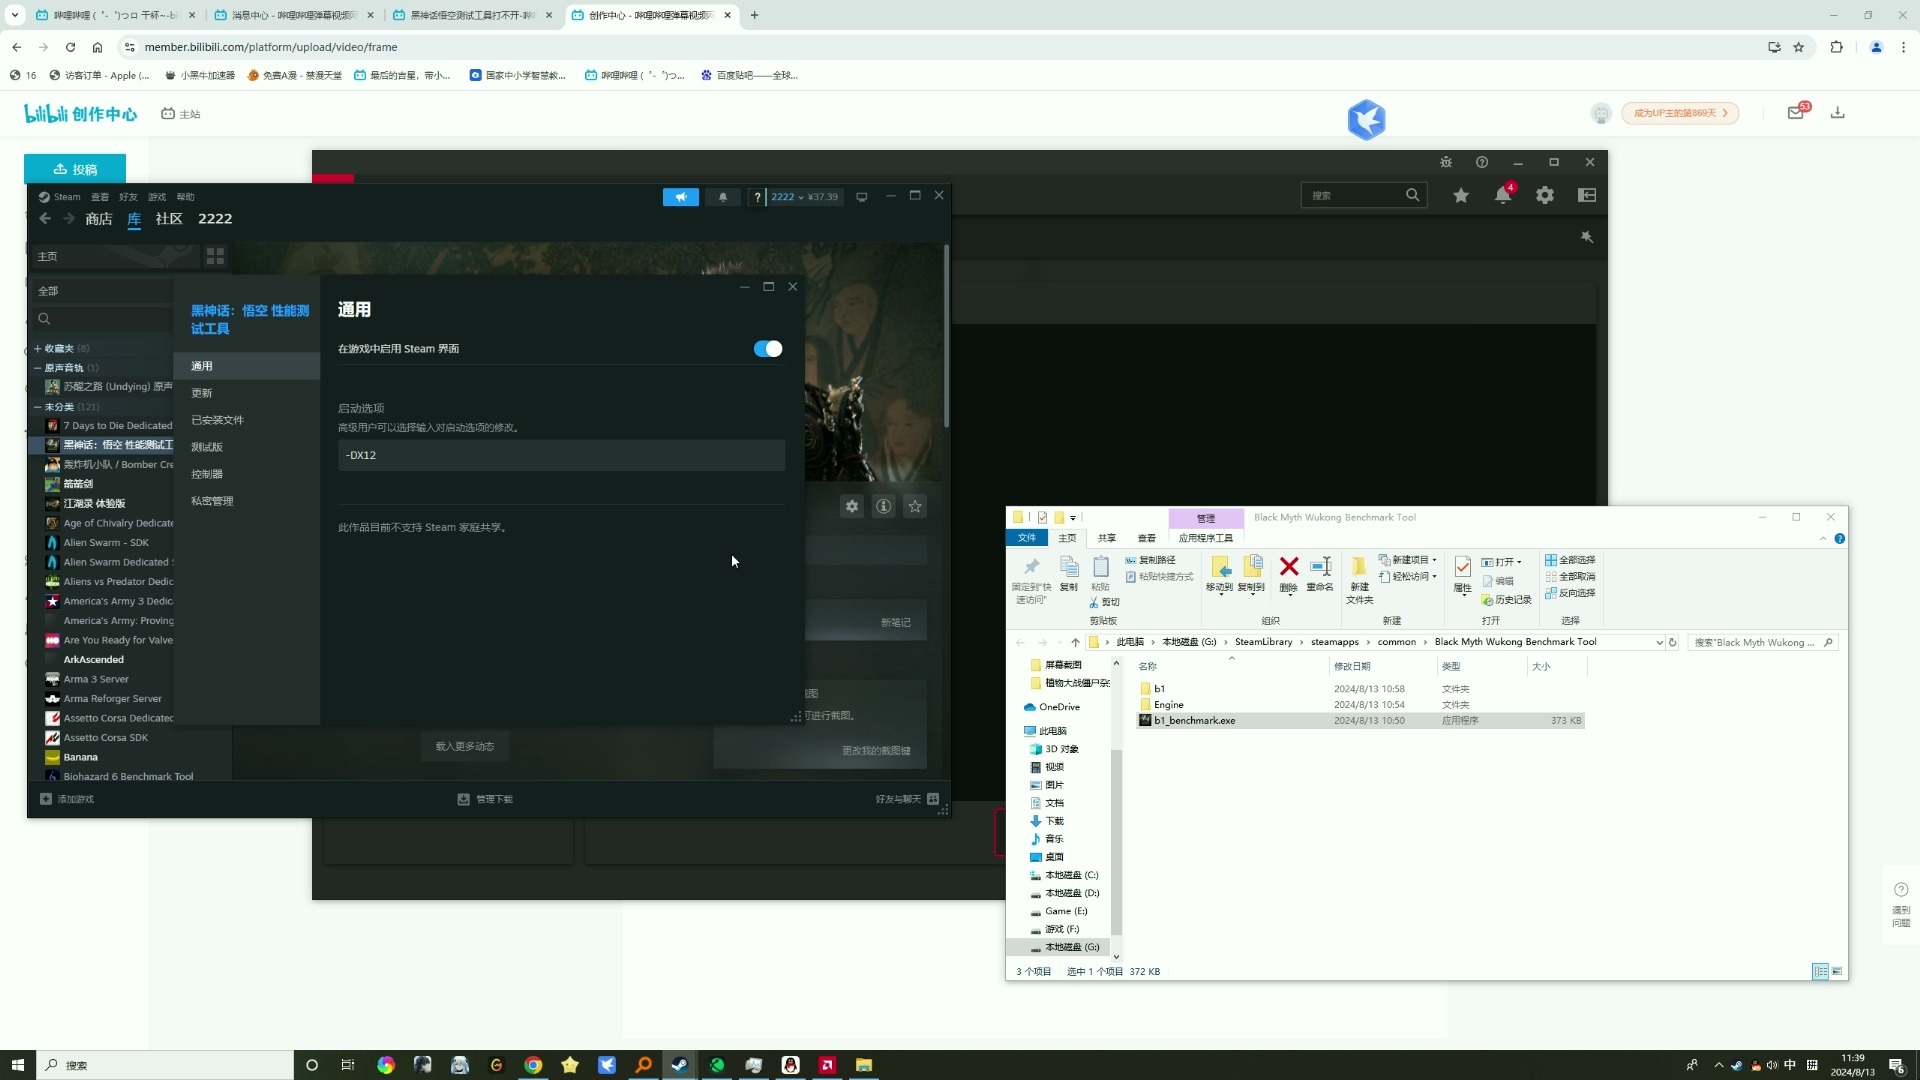This screenshot has height=1080, width=1920.
Task: Click 历史记录 in Explorer ribbon
Action: click(x=1507, y=600)
